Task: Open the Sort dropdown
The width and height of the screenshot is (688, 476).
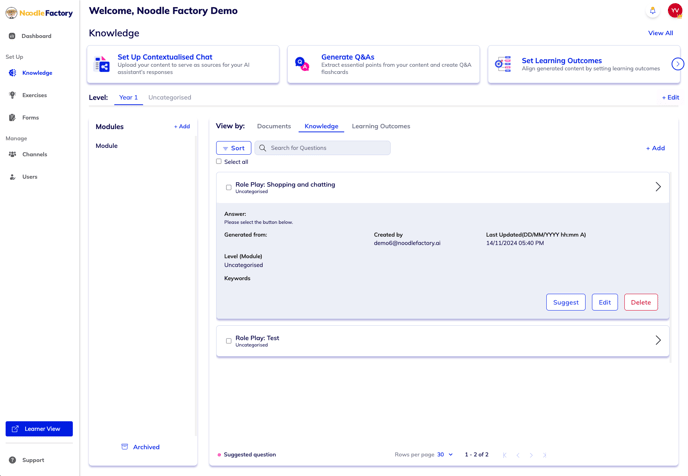Action: click(x=233, y=148)
